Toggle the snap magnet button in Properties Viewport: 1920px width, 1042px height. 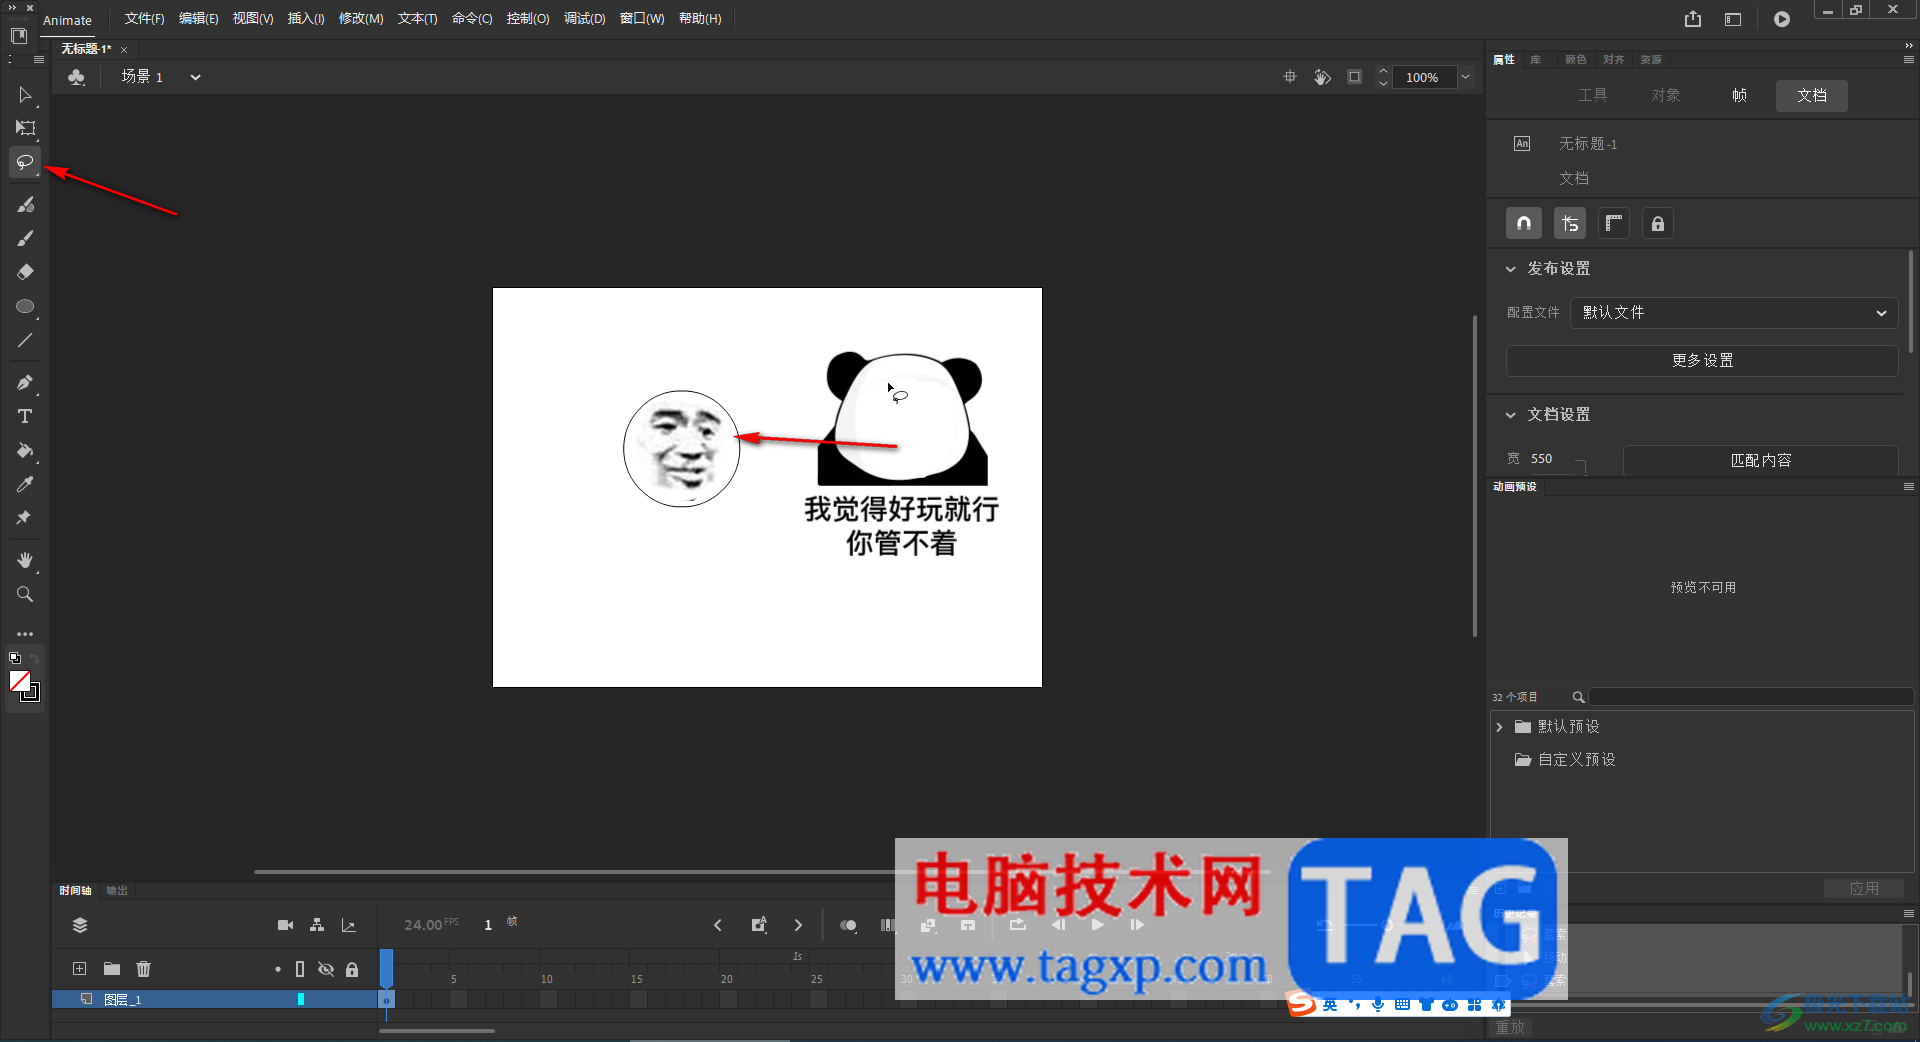(1524, 224)
